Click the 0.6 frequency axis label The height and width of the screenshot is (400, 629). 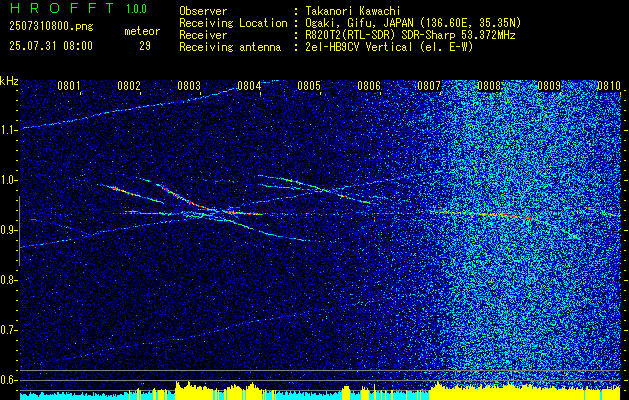[9, 380]
